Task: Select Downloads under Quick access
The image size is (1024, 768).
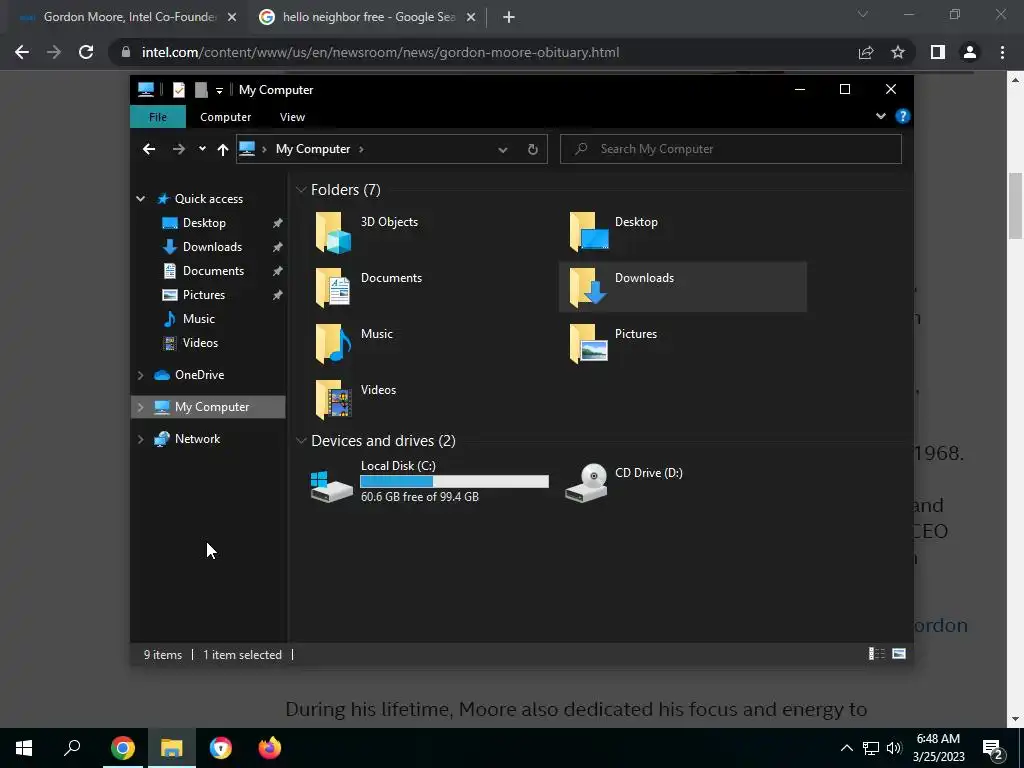Action: pyautogui.click(x=212, y=247)
